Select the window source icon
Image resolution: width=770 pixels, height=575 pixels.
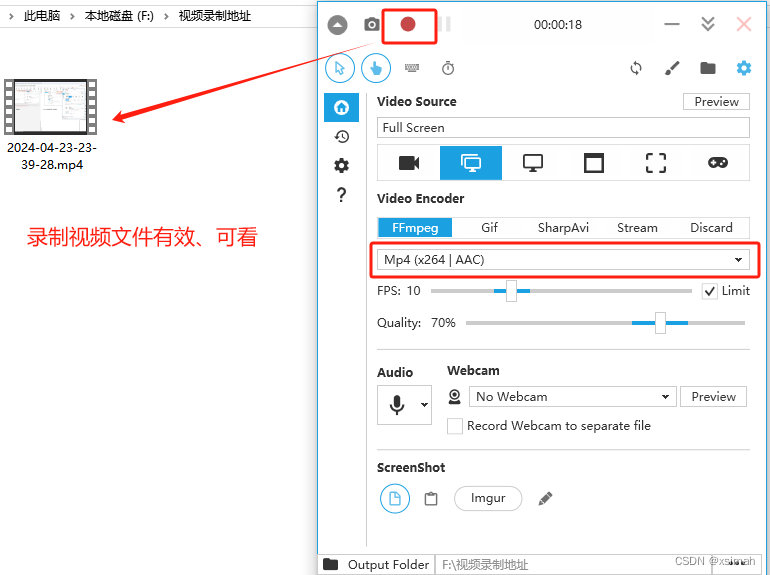594,163
